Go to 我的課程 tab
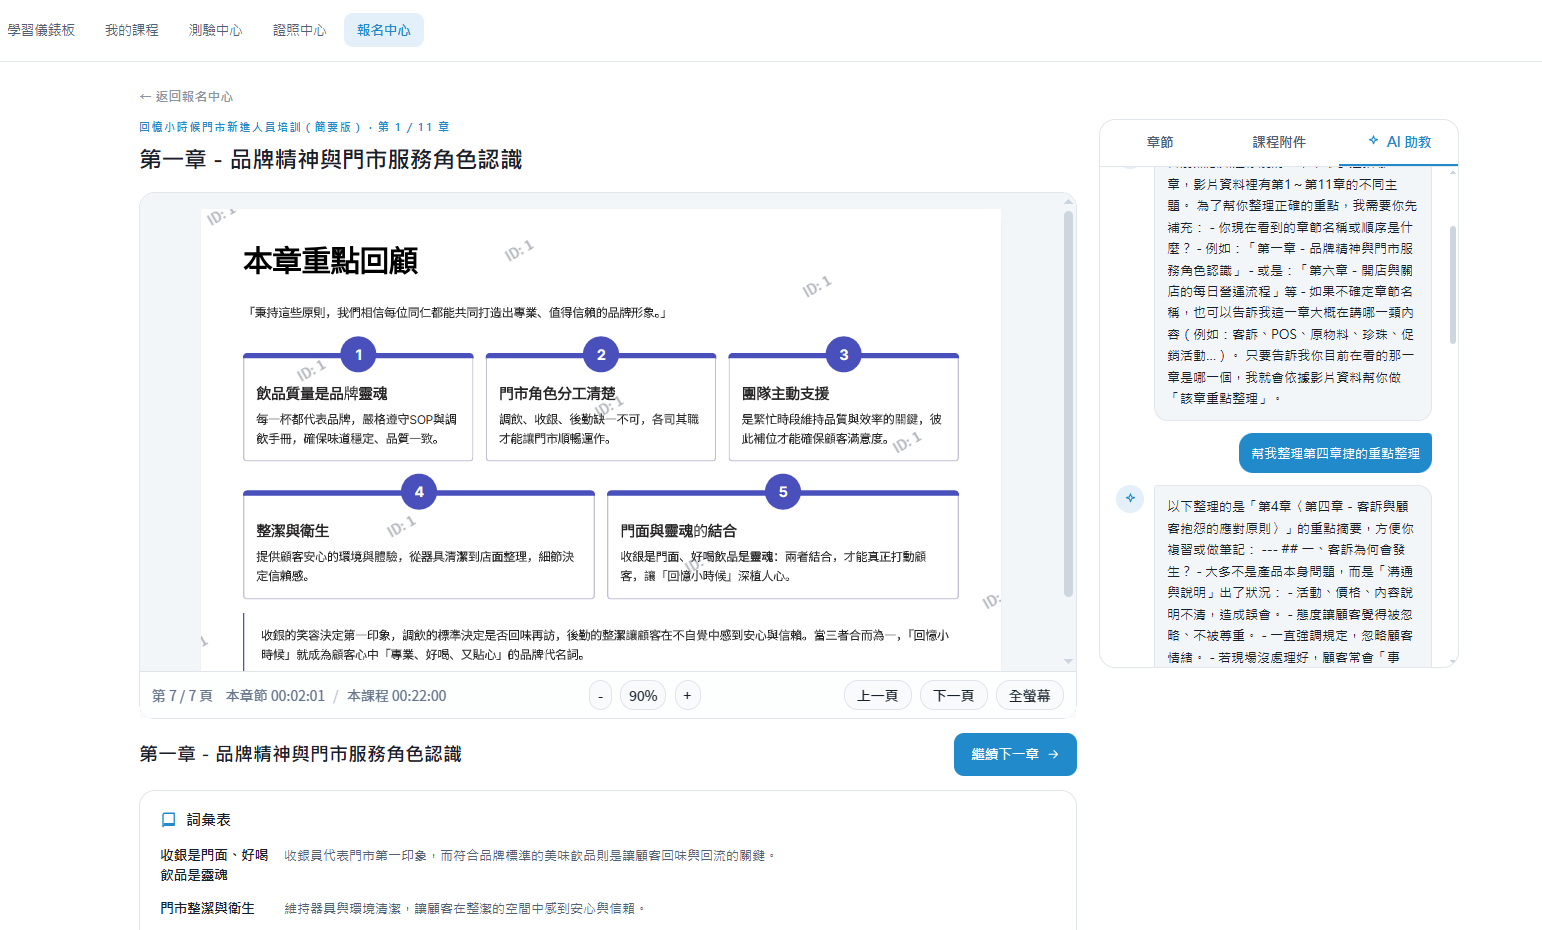The image size is (1542, 930). [x=132, y=30]
